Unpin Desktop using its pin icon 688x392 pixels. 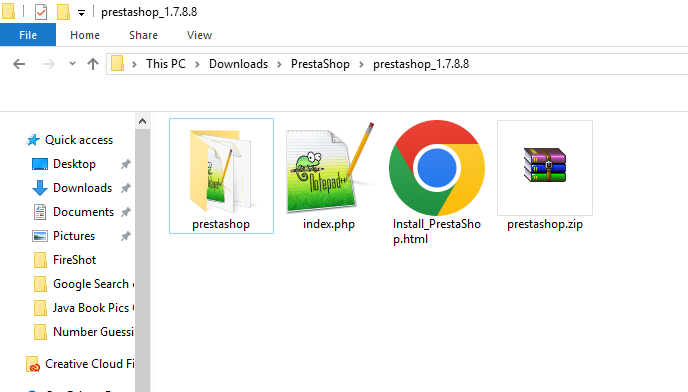click(125, 164)
